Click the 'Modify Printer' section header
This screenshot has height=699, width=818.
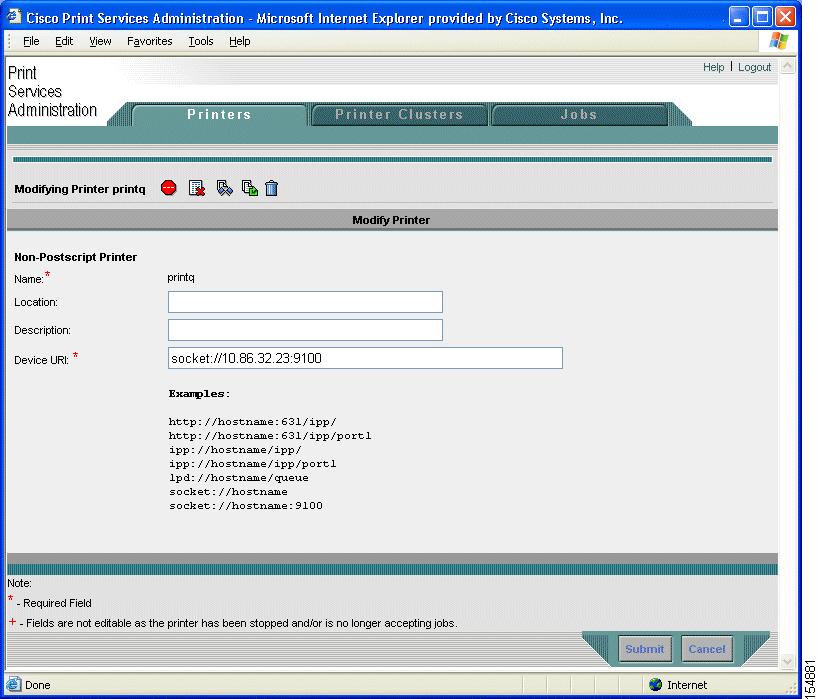(x=391, y=220)
